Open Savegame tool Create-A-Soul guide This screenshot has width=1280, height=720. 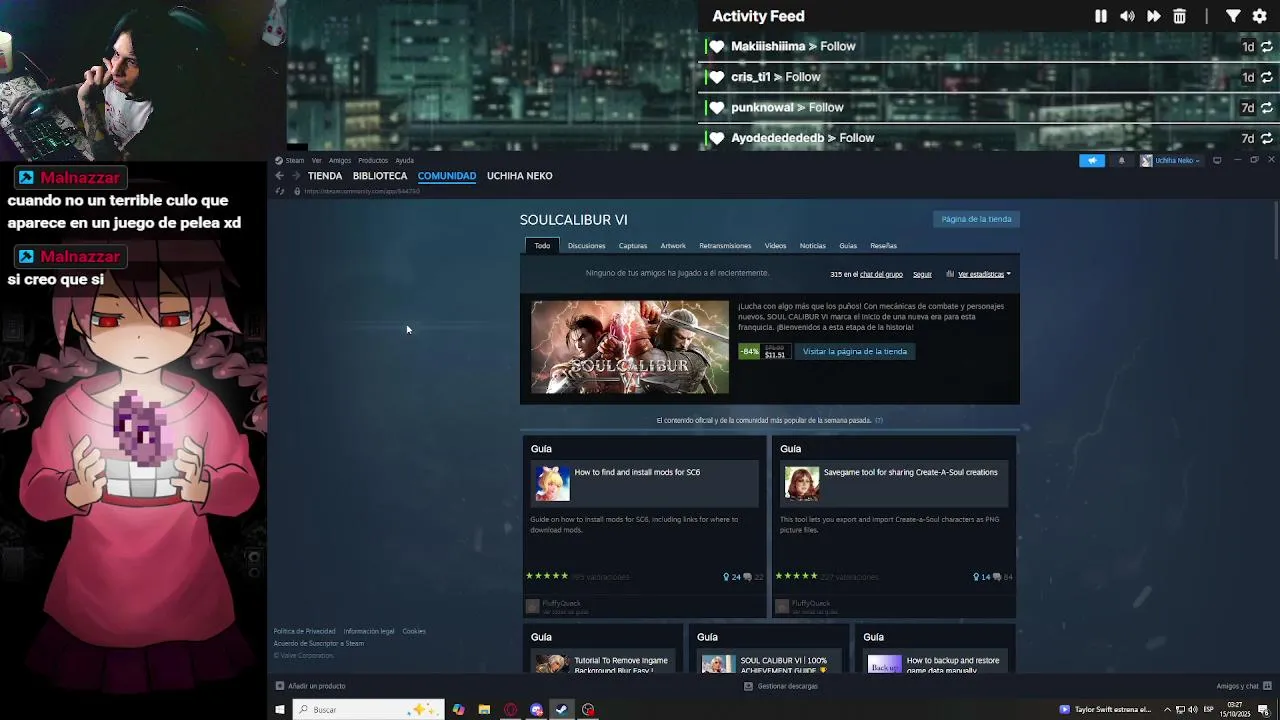coord(910,472)
